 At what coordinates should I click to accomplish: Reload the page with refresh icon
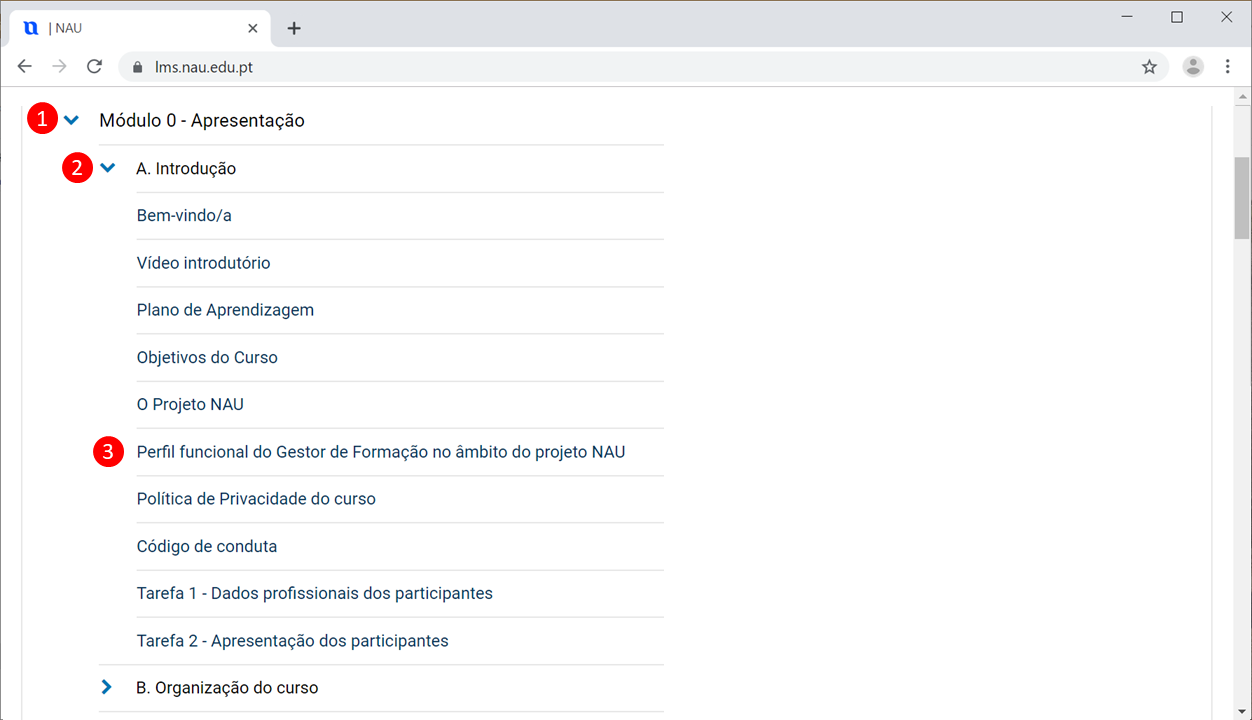tap(95, 67)
